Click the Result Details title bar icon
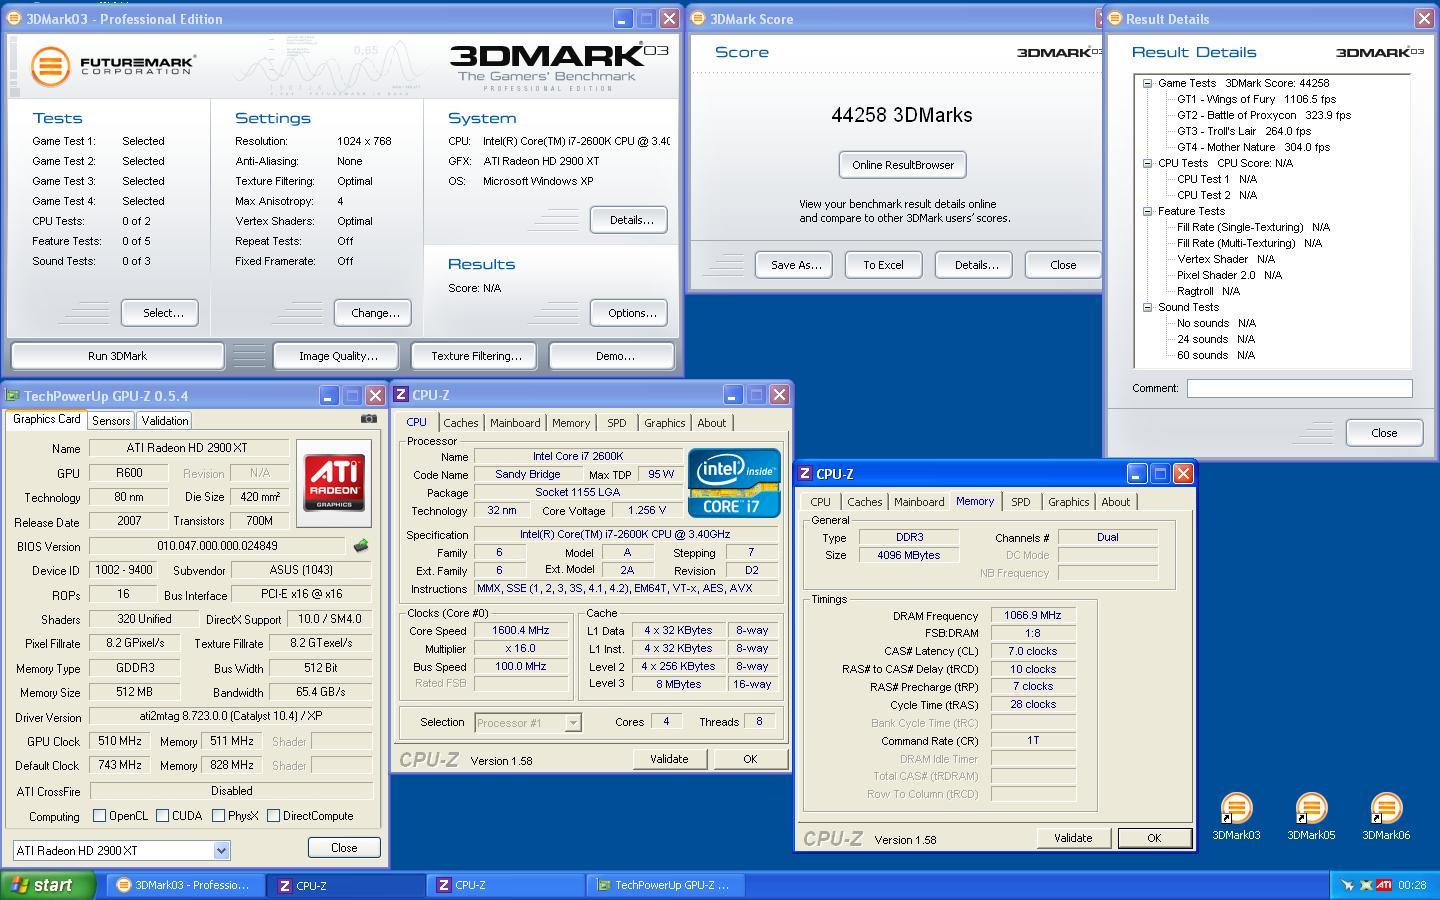Screen dimensions: 1440x900 1115,19
